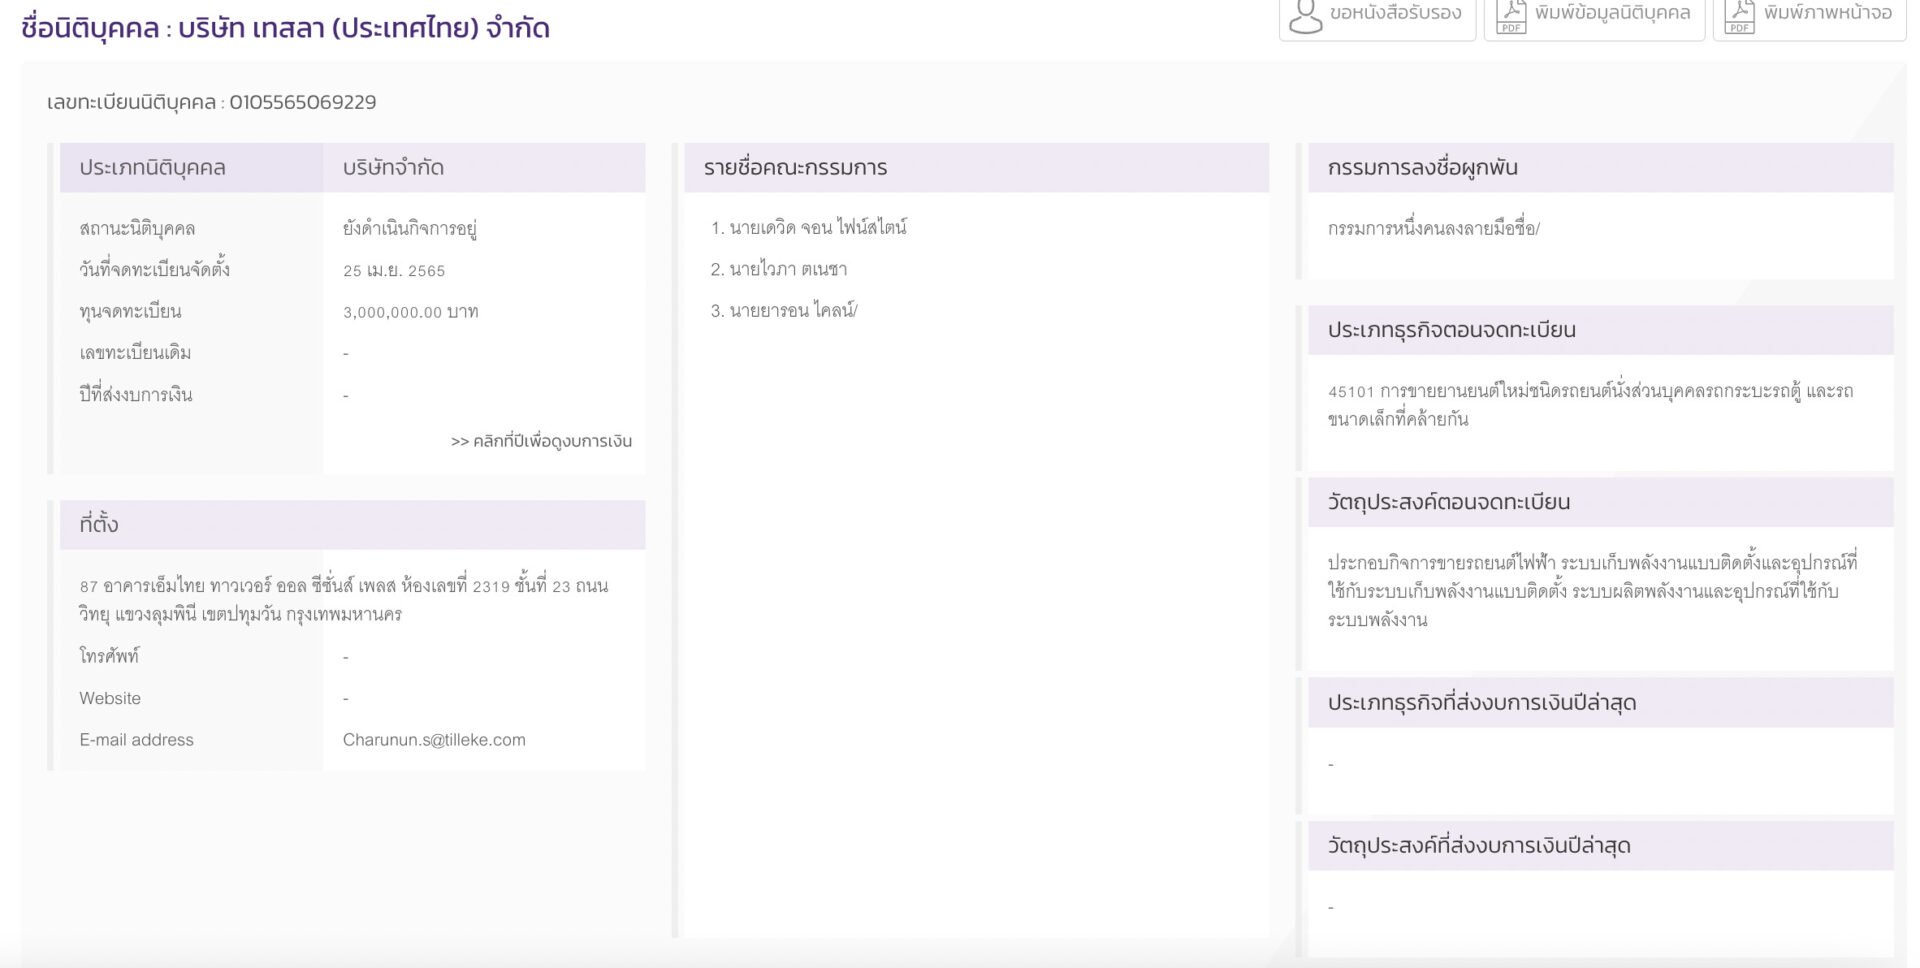Image resolution: width=1920 pixels, height=968 pixels.
Task: Click the E-mail address label
Action: click(x=136, y=740)
